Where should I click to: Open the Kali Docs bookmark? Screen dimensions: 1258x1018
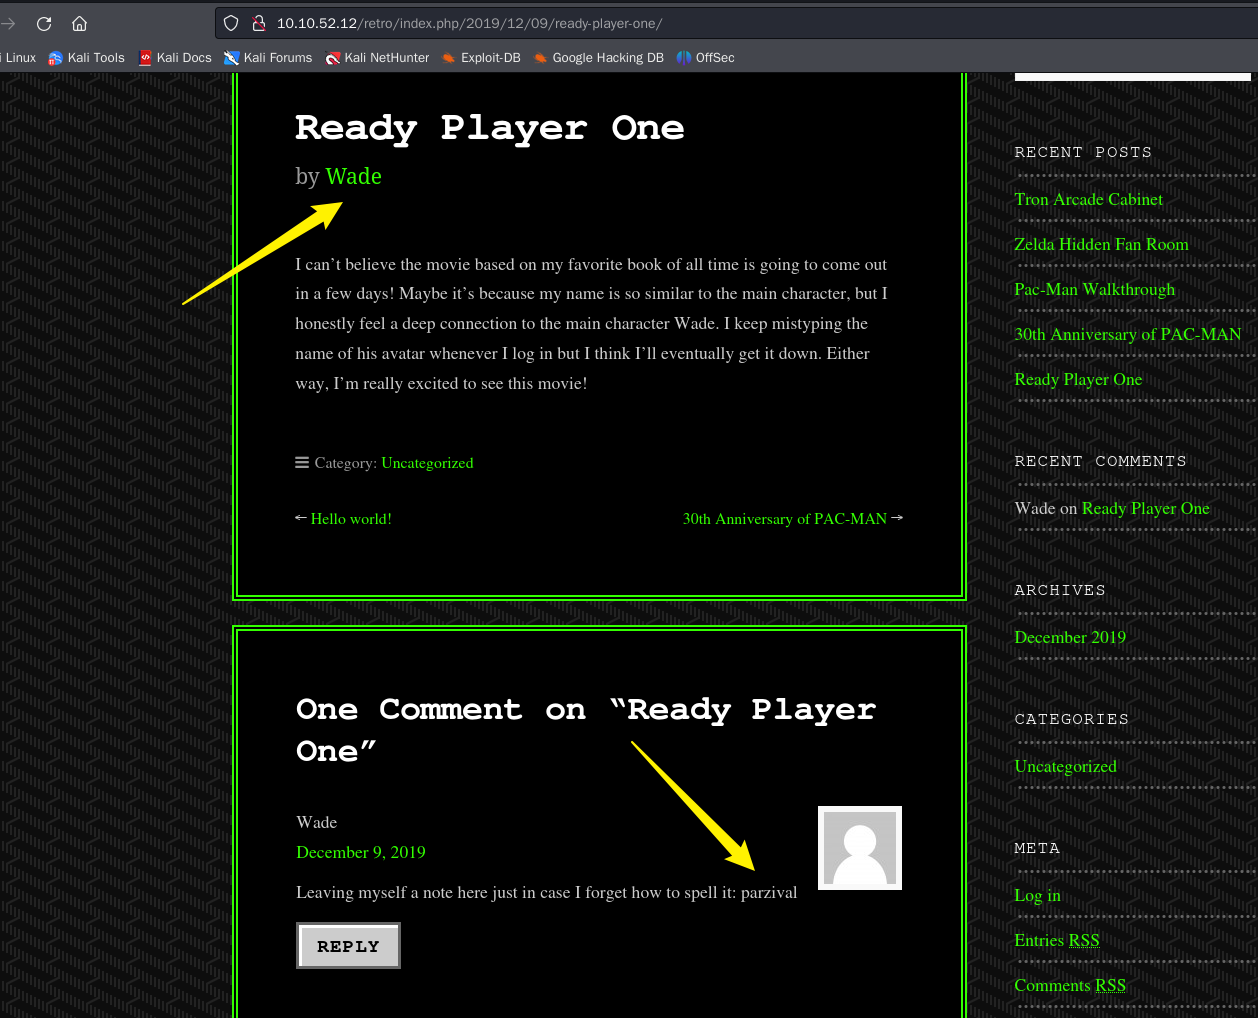tap(175, 58)
